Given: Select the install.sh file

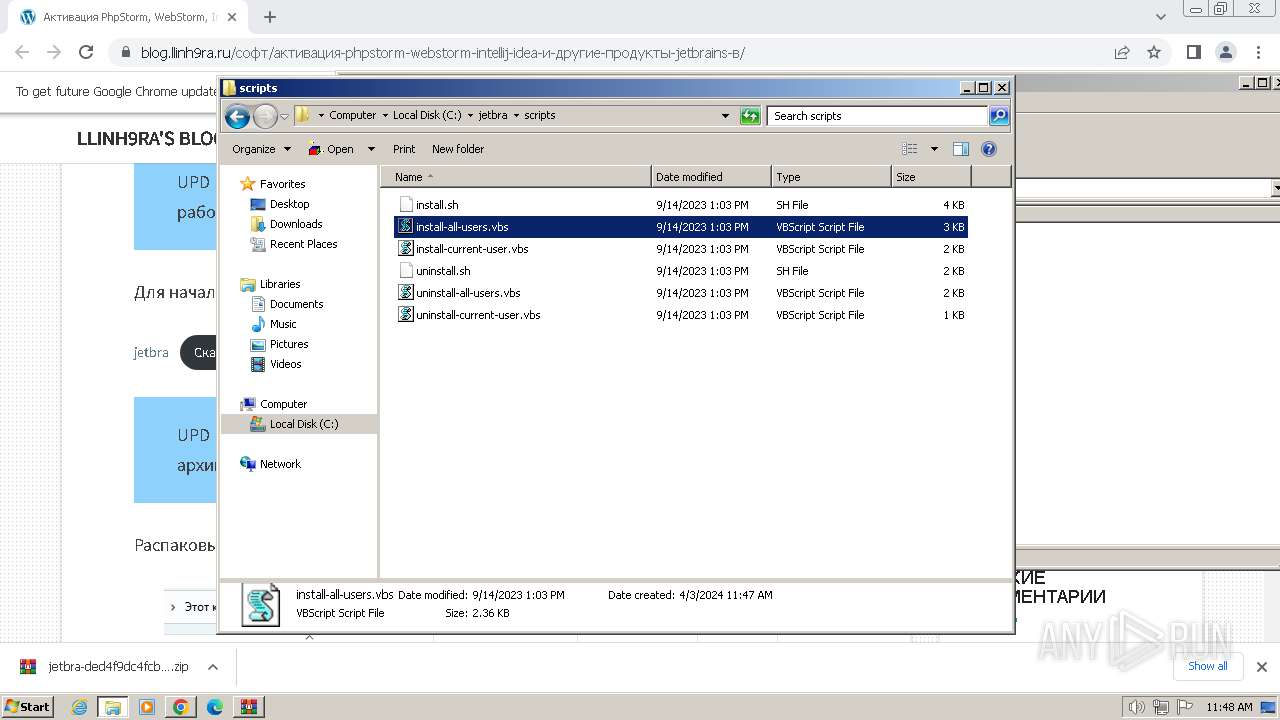Looking at the screenshot, I should [x=681, y=205].
